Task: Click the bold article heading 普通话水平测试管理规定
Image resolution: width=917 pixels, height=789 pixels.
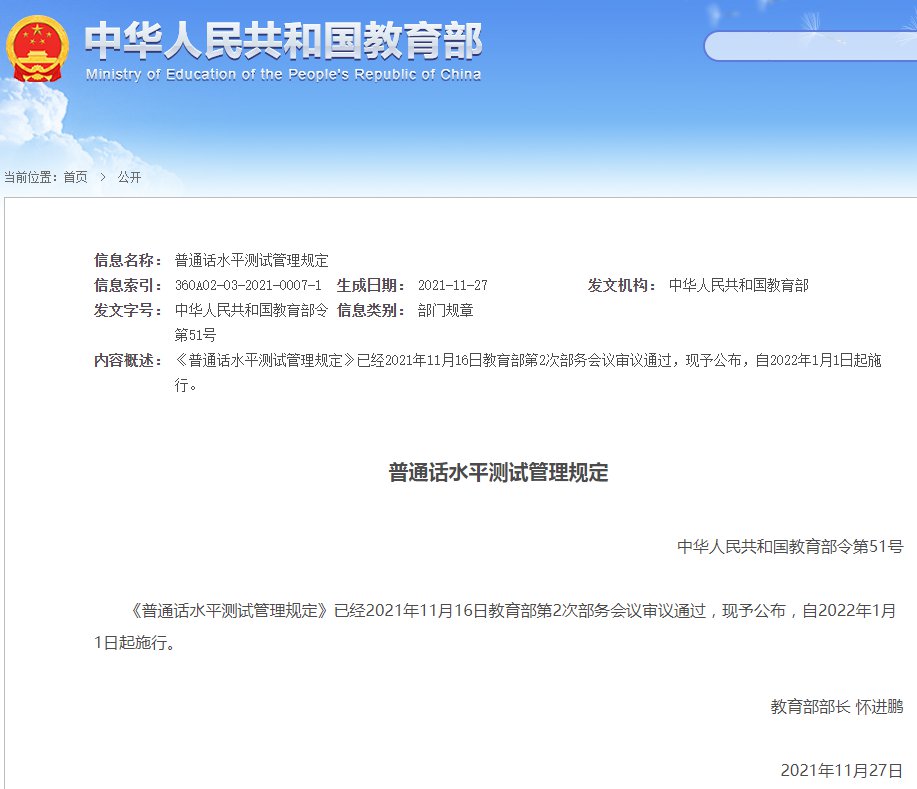Action: pos(498,472)
